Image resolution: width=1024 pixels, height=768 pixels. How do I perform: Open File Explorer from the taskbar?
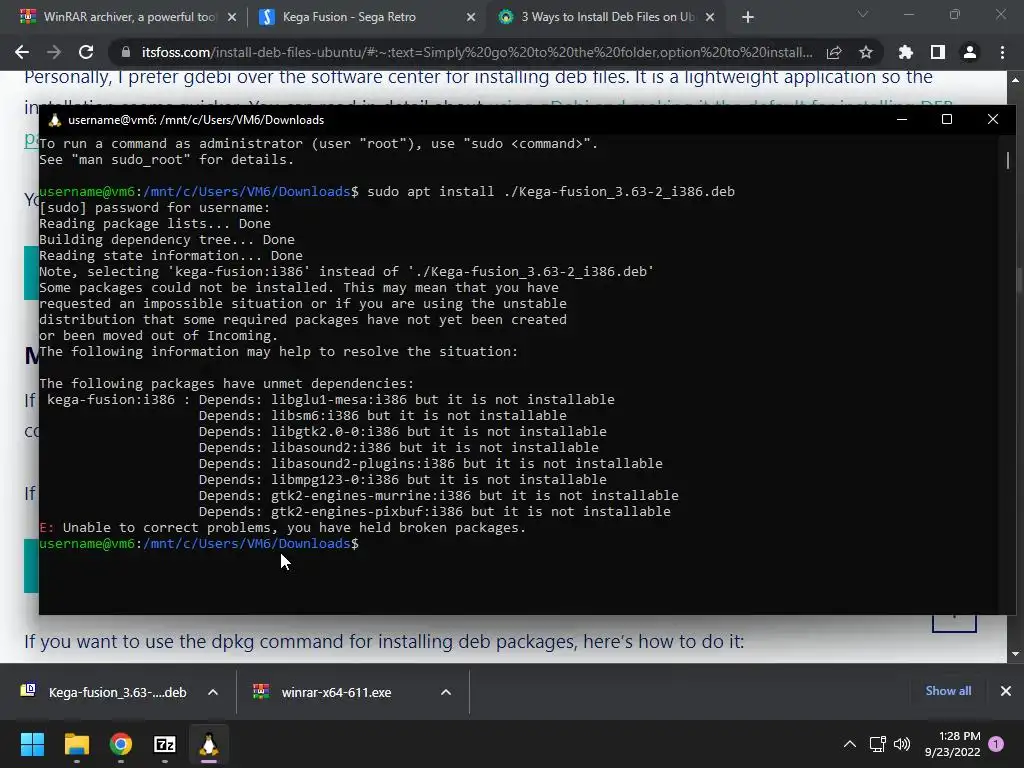[x=76, y=744]
